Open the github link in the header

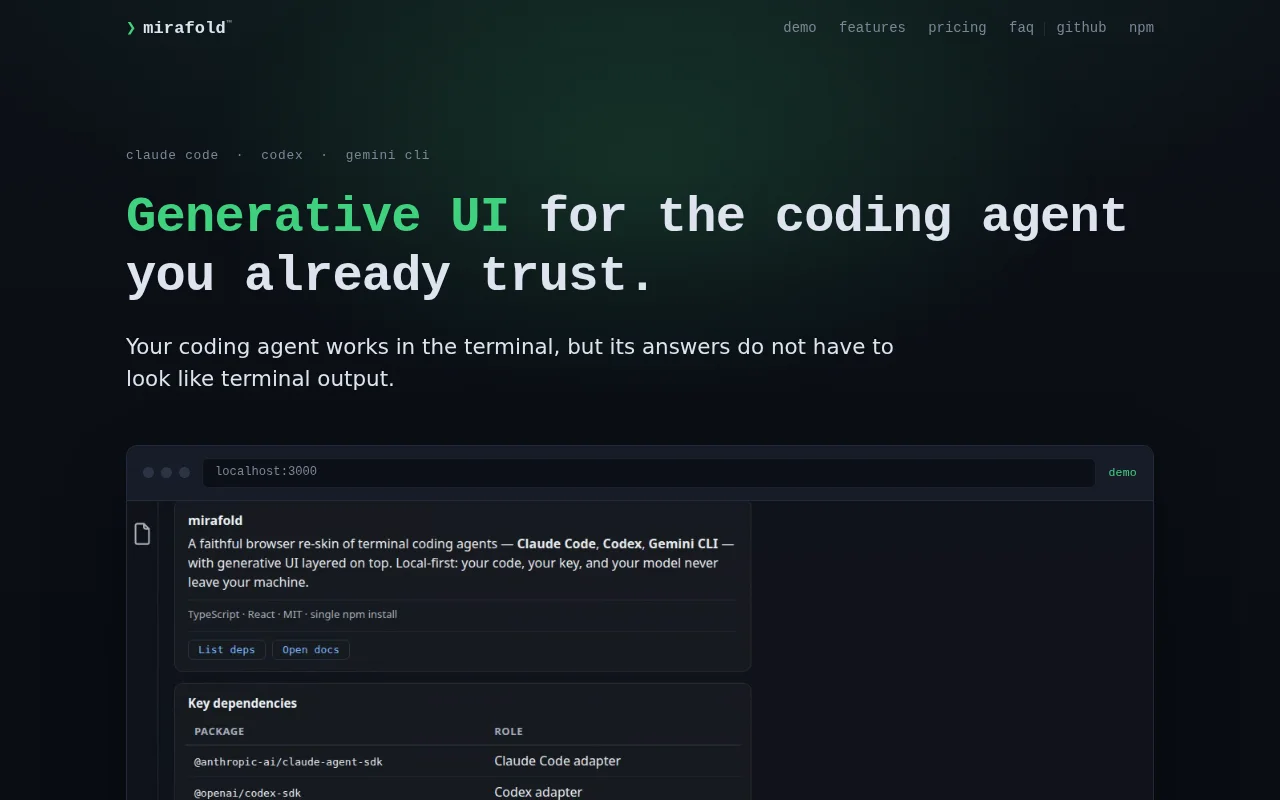coord(1081,28)
